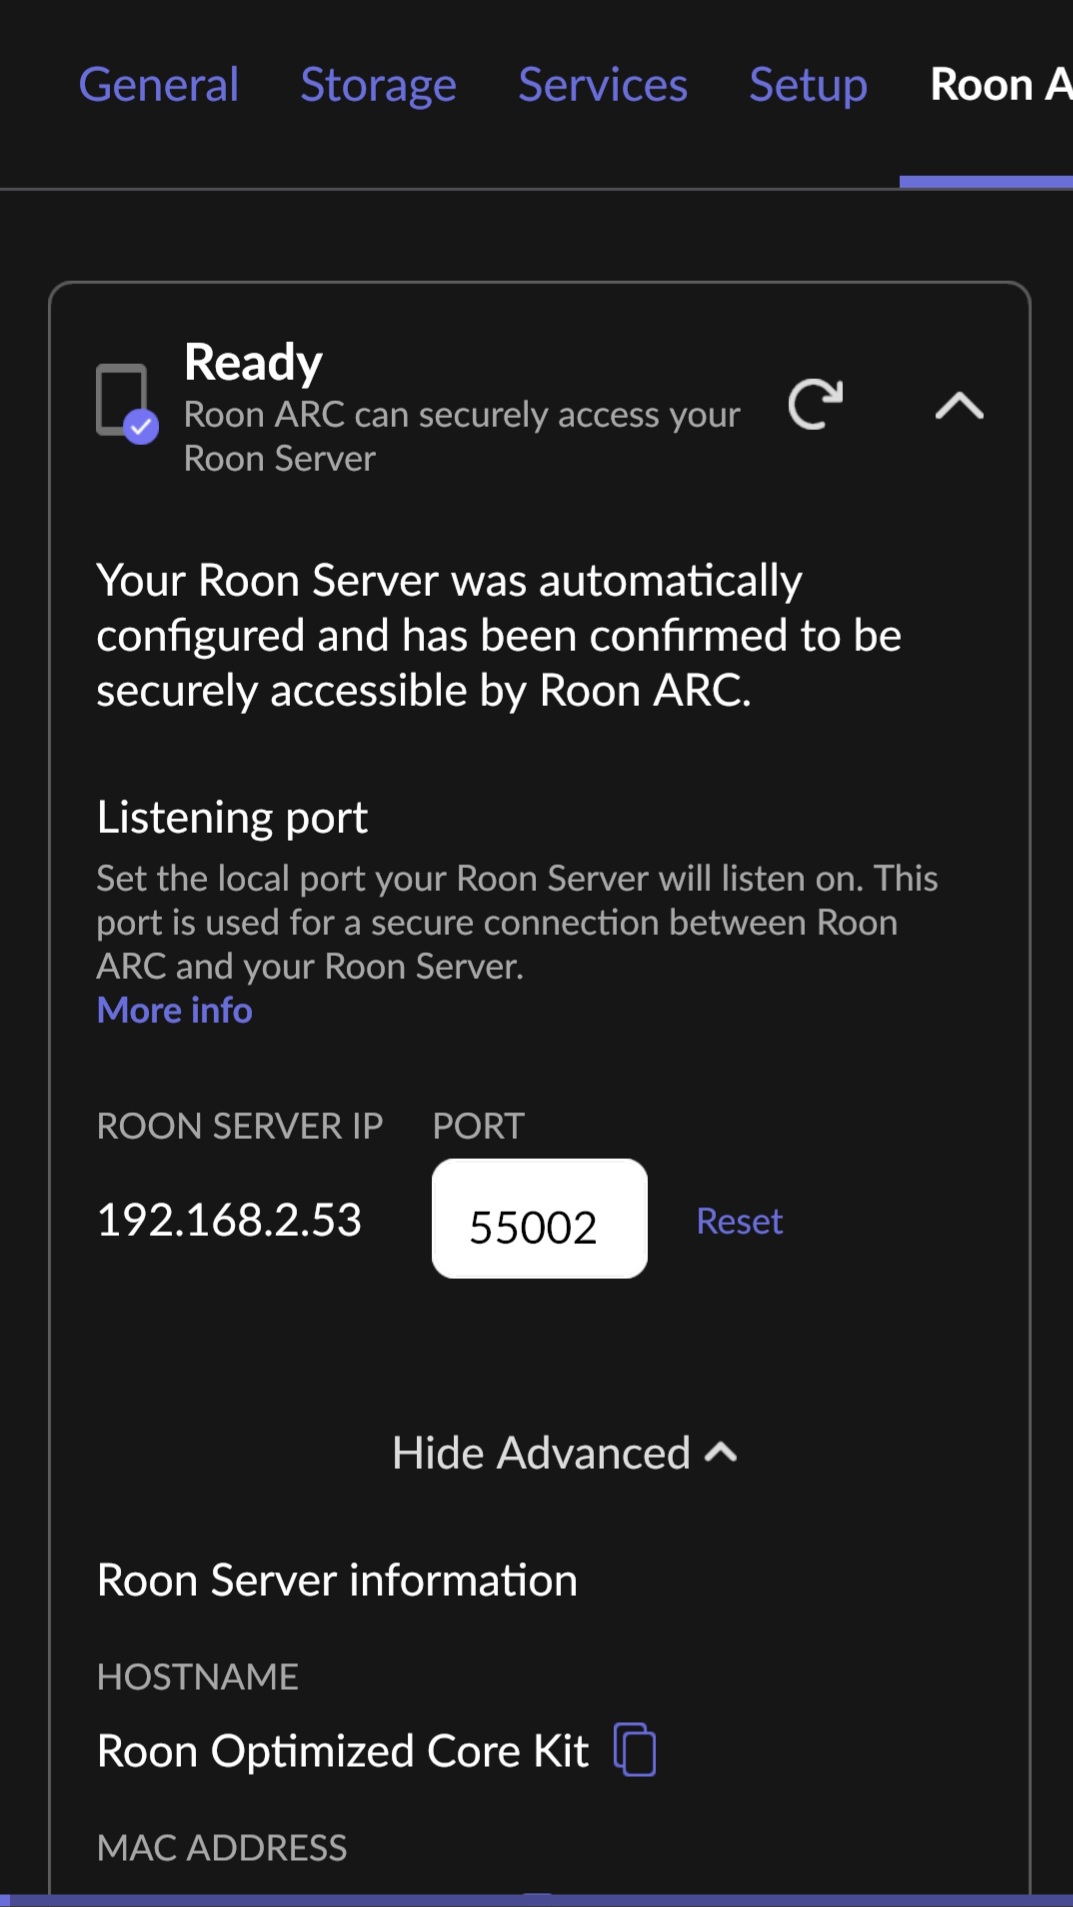Click the phone with checkmark status icon
This screenshot has width=1073, height=1907.
(x=127, y=403)
